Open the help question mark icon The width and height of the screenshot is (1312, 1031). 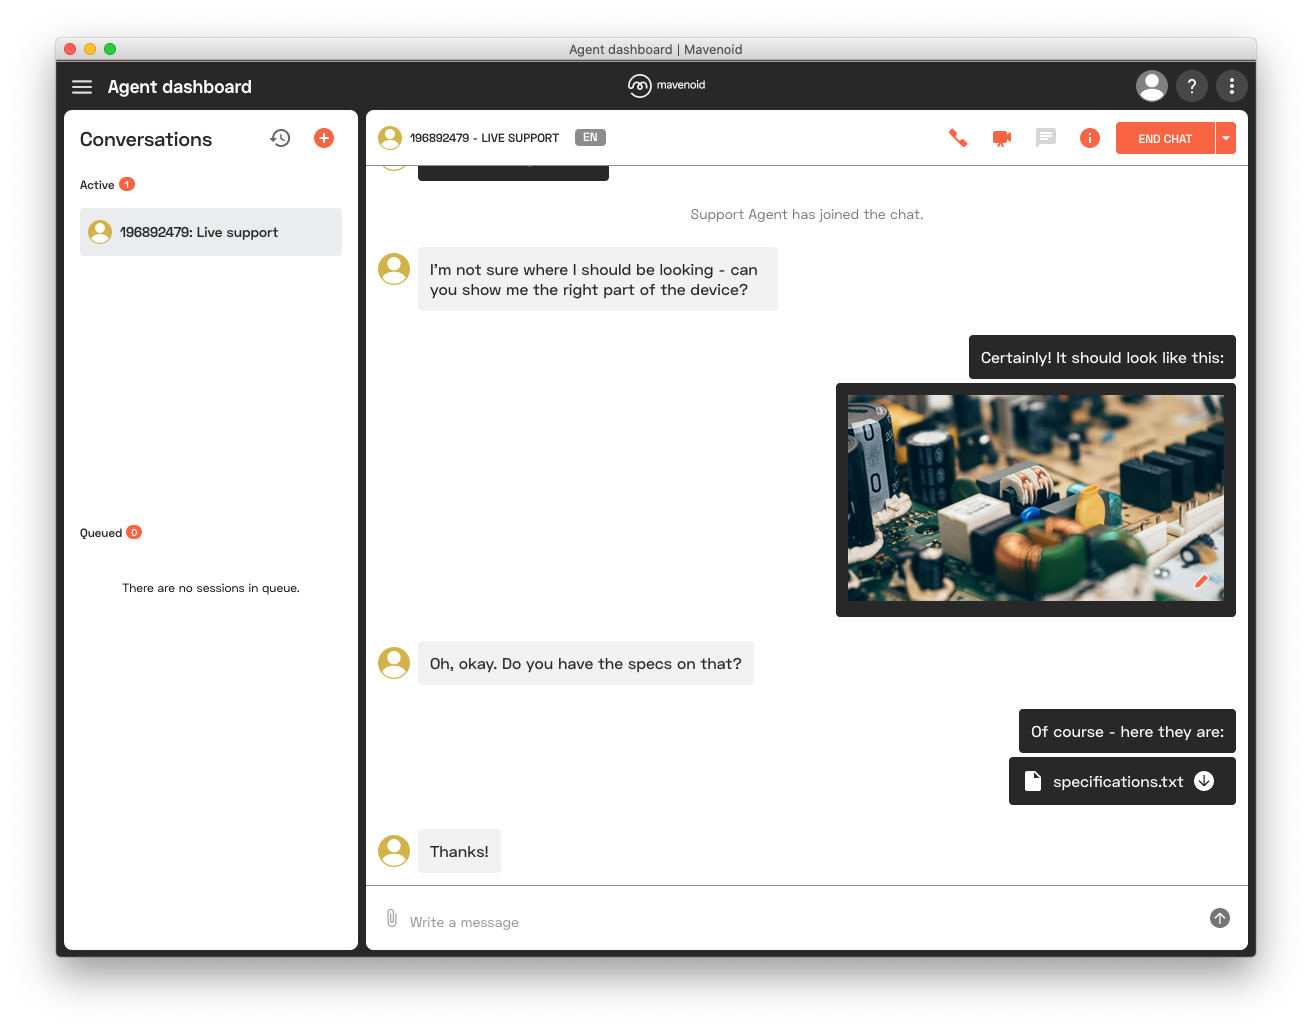tap(1192, 86)
